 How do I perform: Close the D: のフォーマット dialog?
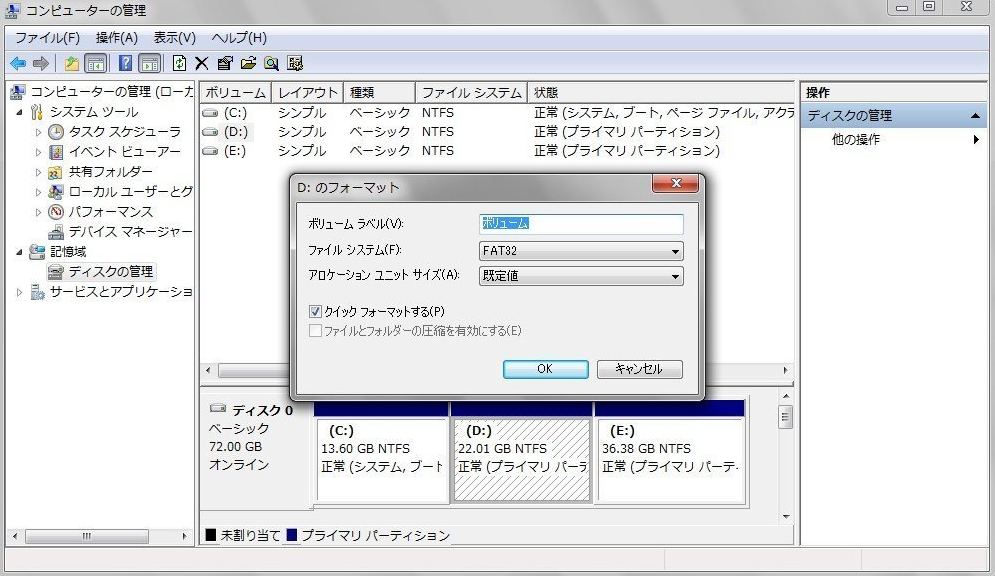coord(676,183)
